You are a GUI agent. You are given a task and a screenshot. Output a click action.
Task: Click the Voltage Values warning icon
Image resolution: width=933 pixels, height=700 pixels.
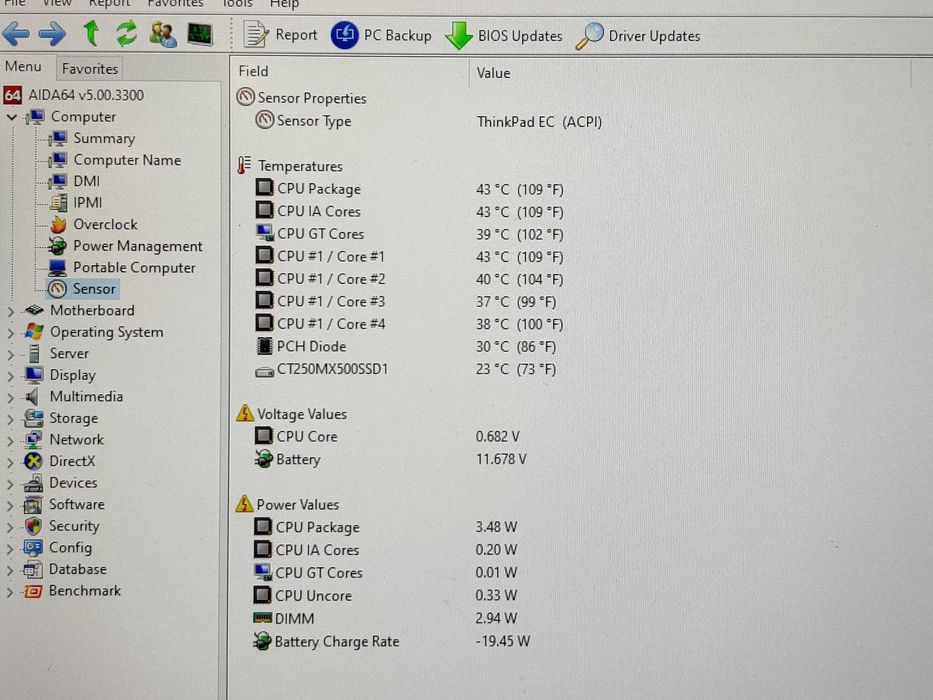pyautogui.click(x=245, y=413)
